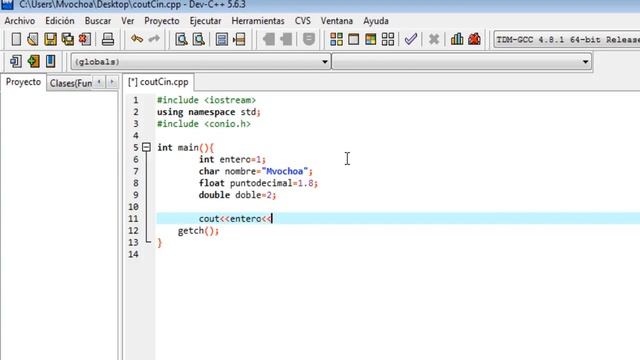
Task: Click the Syntax Check checkmark icon
Action: pos(411,39)
